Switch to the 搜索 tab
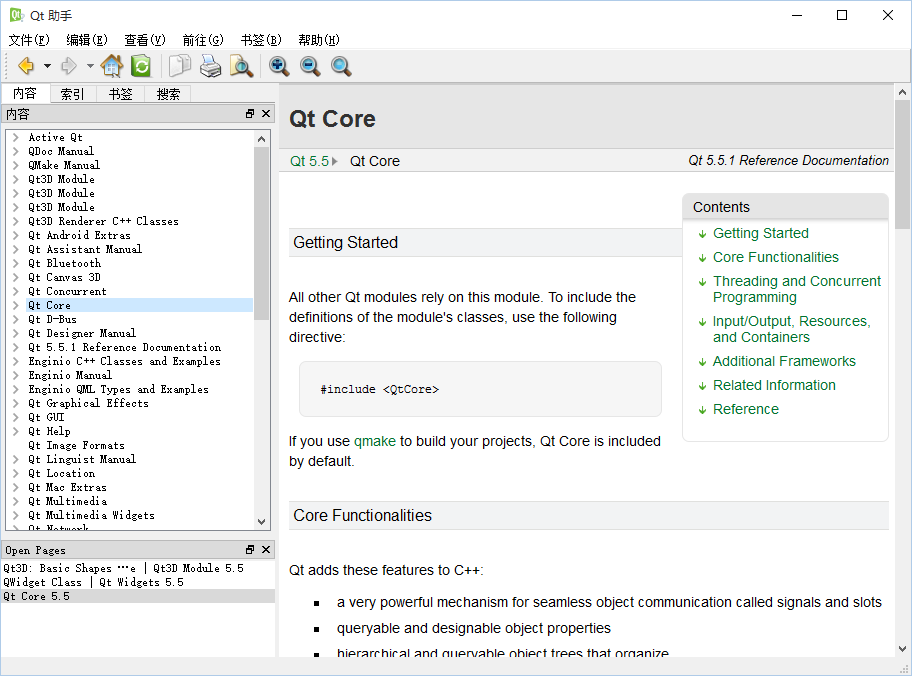Image resolution: width=912 pixels, height=676 pixels. [168, 94]
